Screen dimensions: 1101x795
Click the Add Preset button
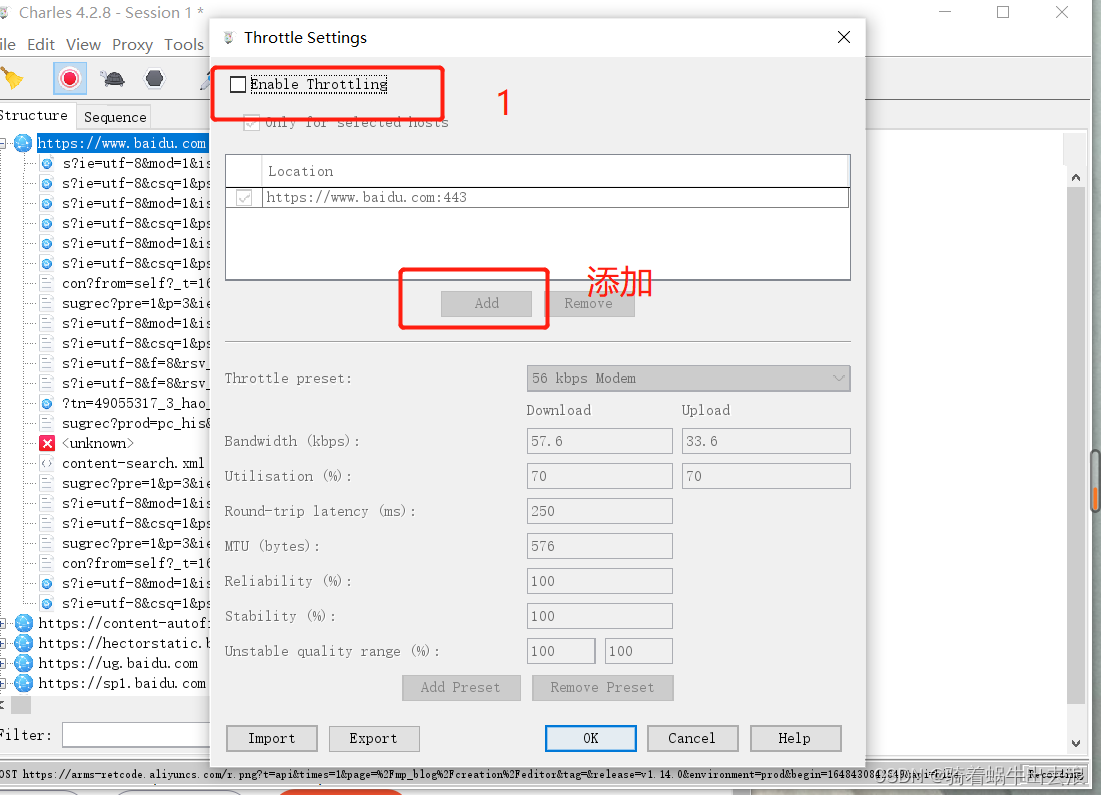pos(461,688)
